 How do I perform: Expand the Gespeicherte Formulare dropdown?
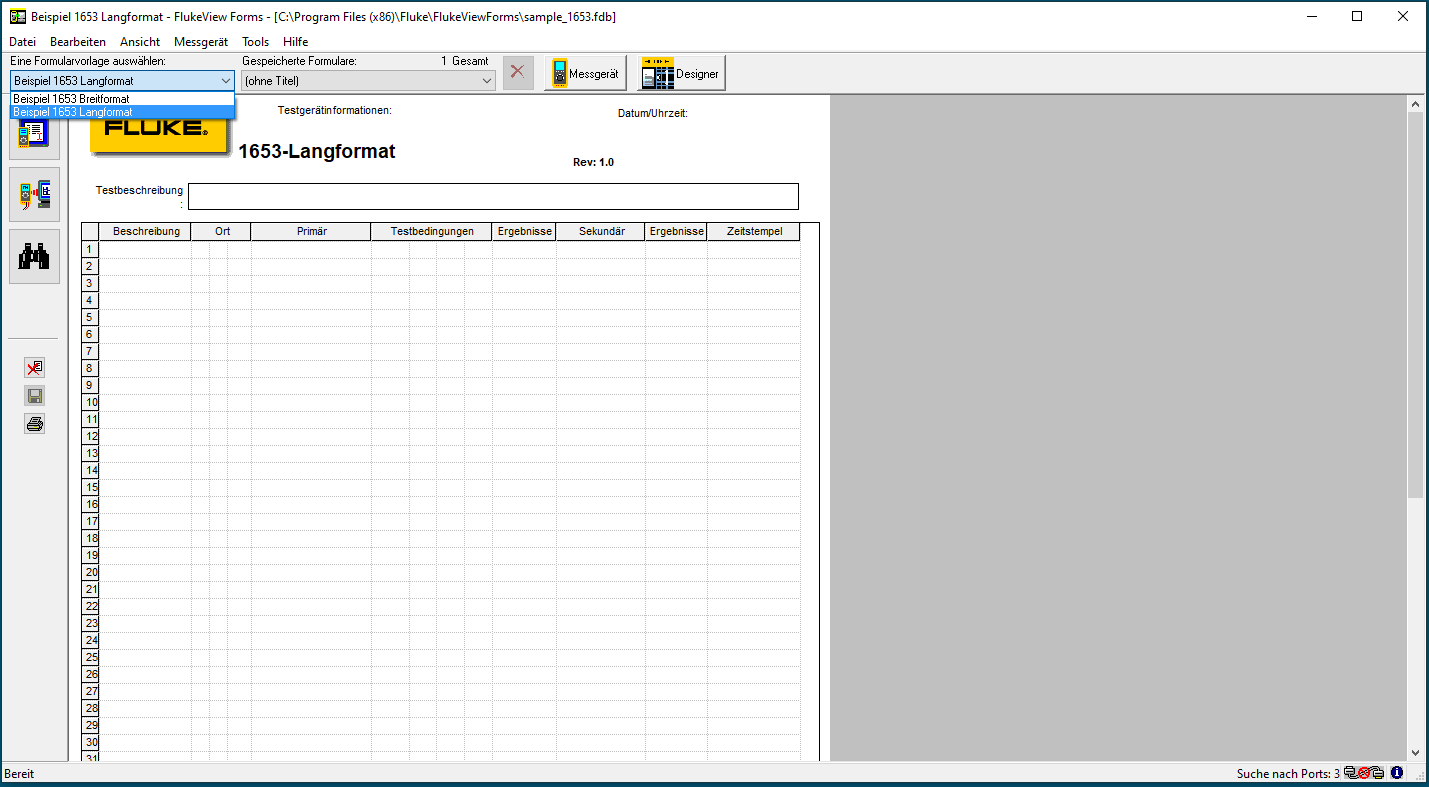486,81
